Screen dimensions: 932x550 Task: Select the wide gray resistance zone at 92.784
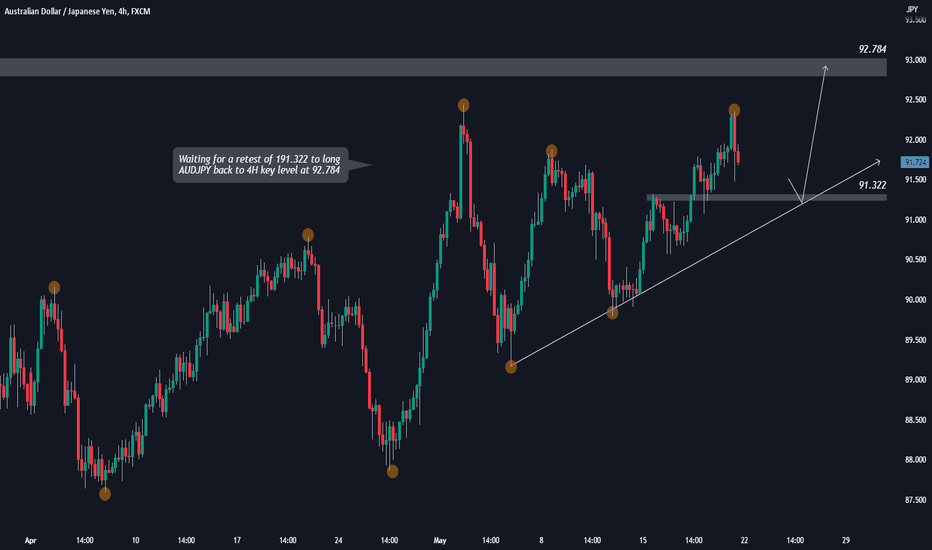click(x=443, y=67)
